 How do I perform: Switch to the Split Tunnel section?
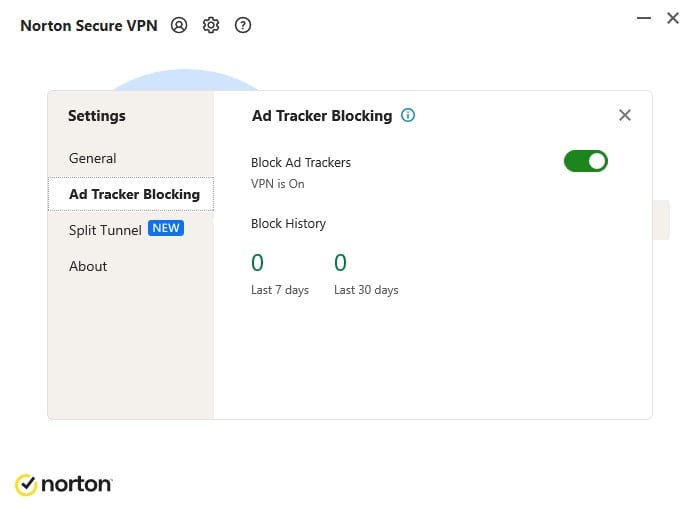tap(105, 230)
